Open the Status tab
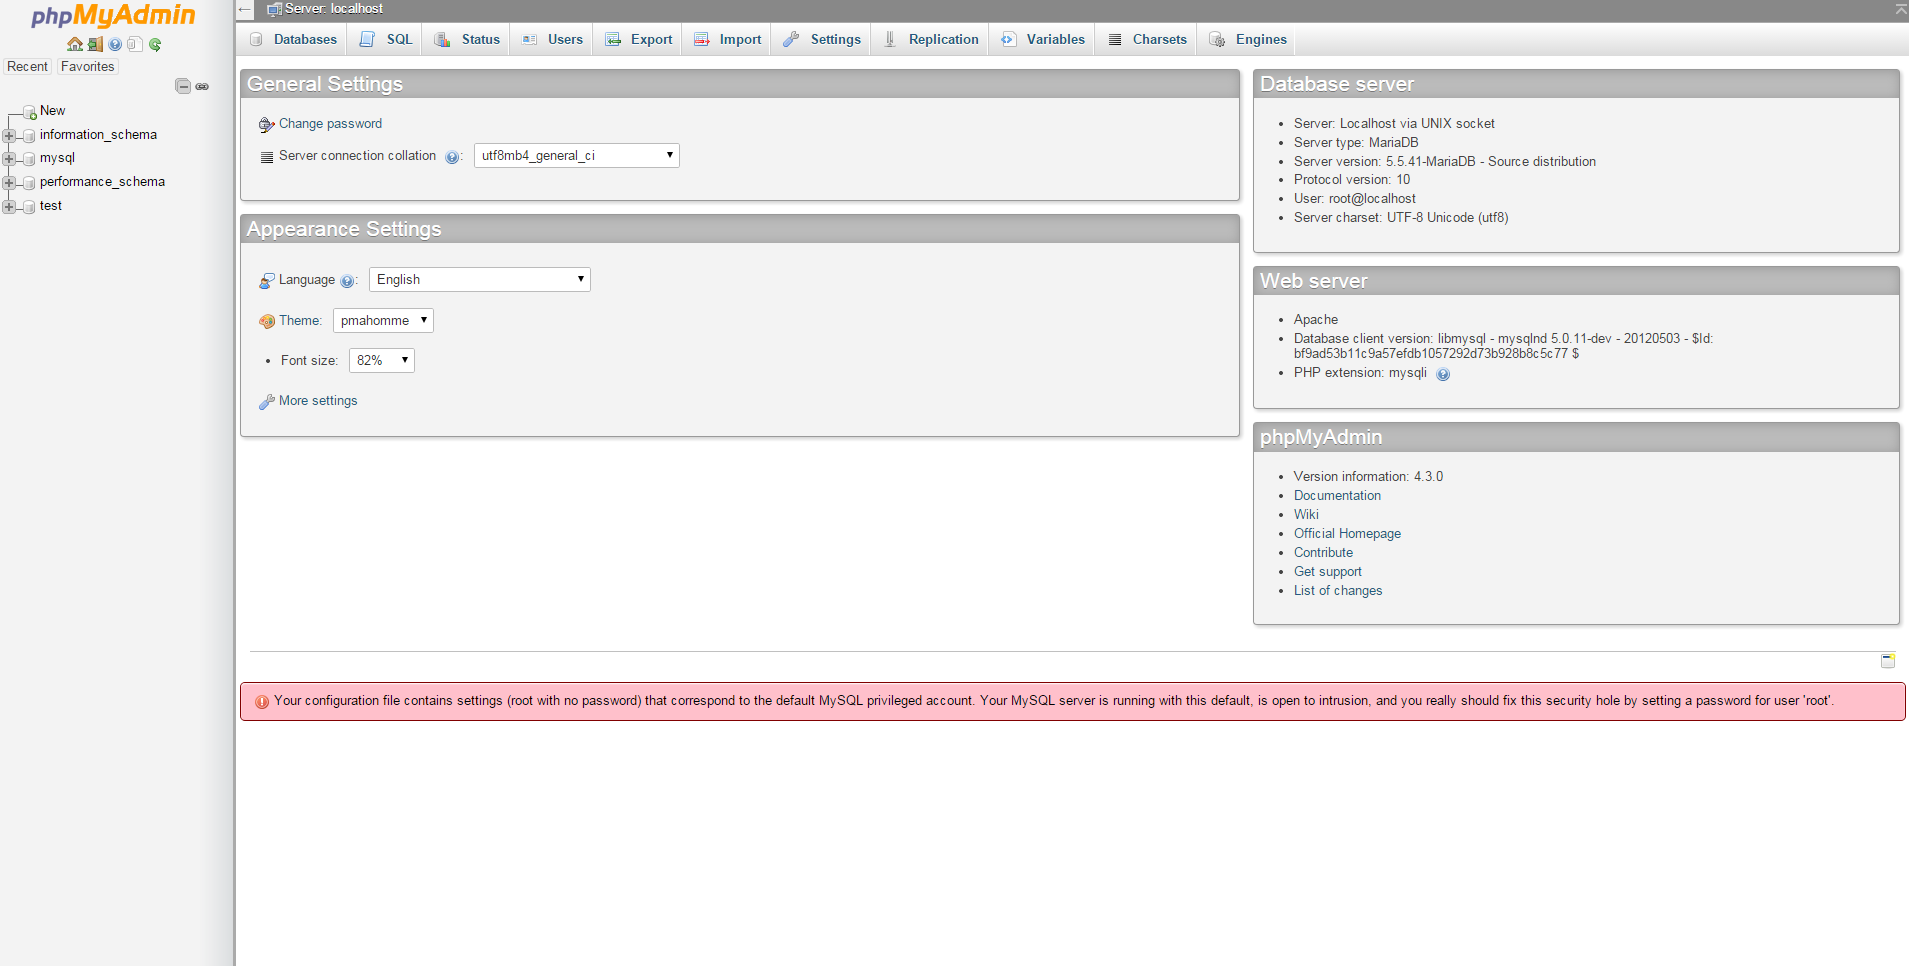Image resolution: width=1909 pixels, height=966 pixels. tap(467, 39)
